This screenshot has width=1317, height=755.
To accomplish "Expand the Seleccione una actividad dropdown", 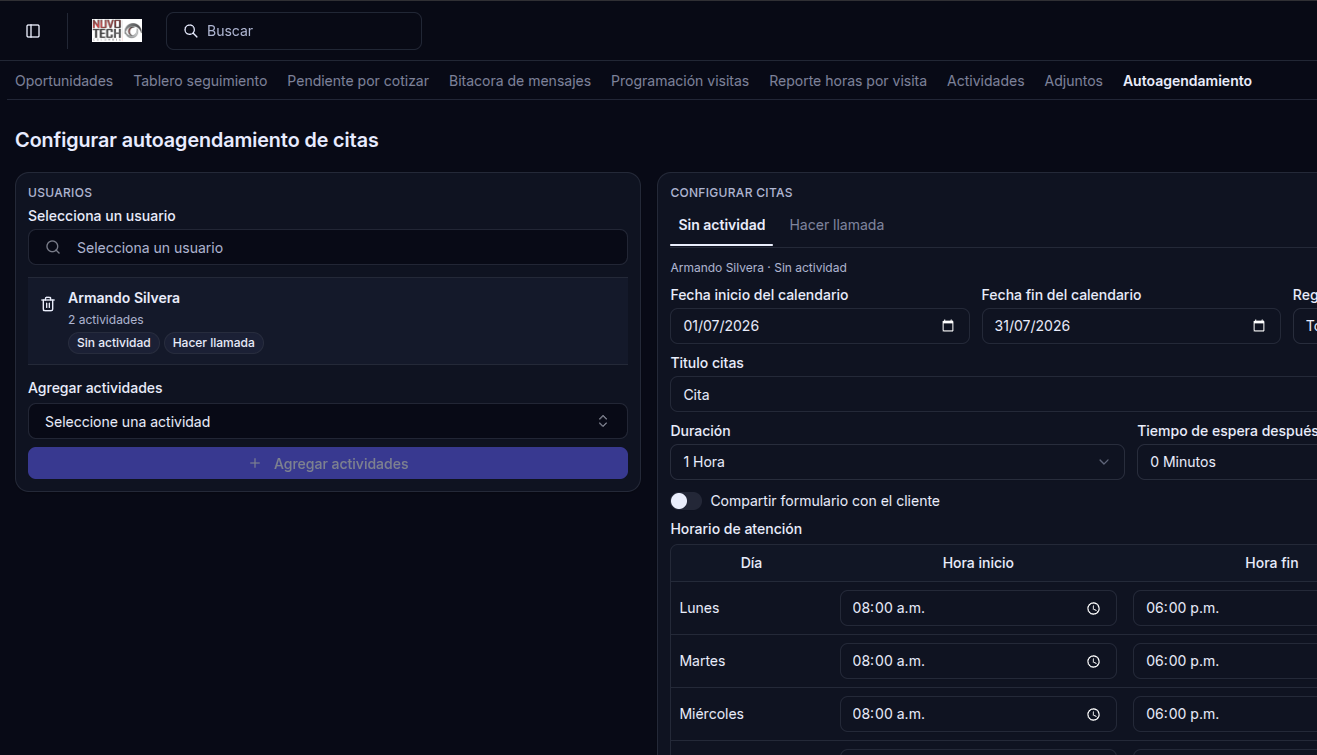I will tap(328, 421).
